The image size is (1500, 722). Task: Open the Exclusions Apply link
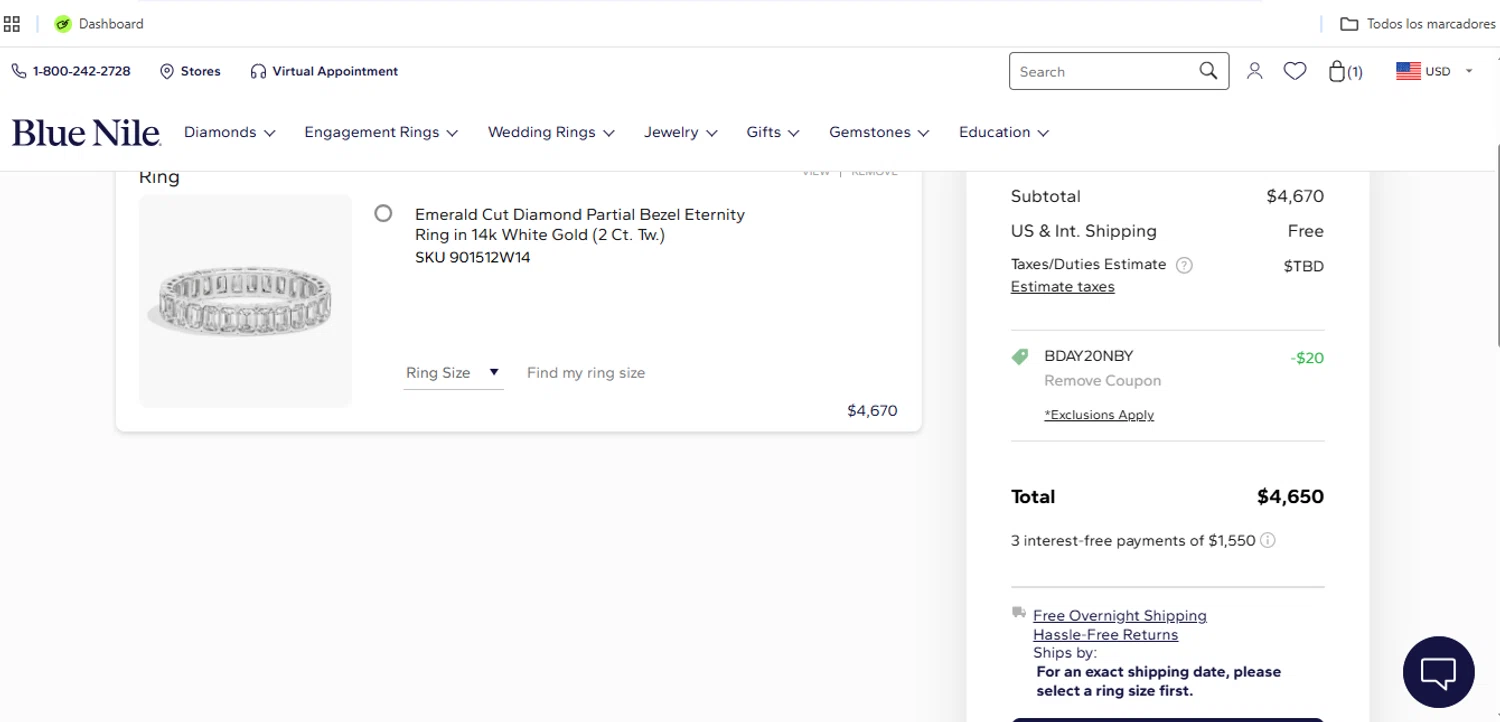click(x=1099, y=415)
